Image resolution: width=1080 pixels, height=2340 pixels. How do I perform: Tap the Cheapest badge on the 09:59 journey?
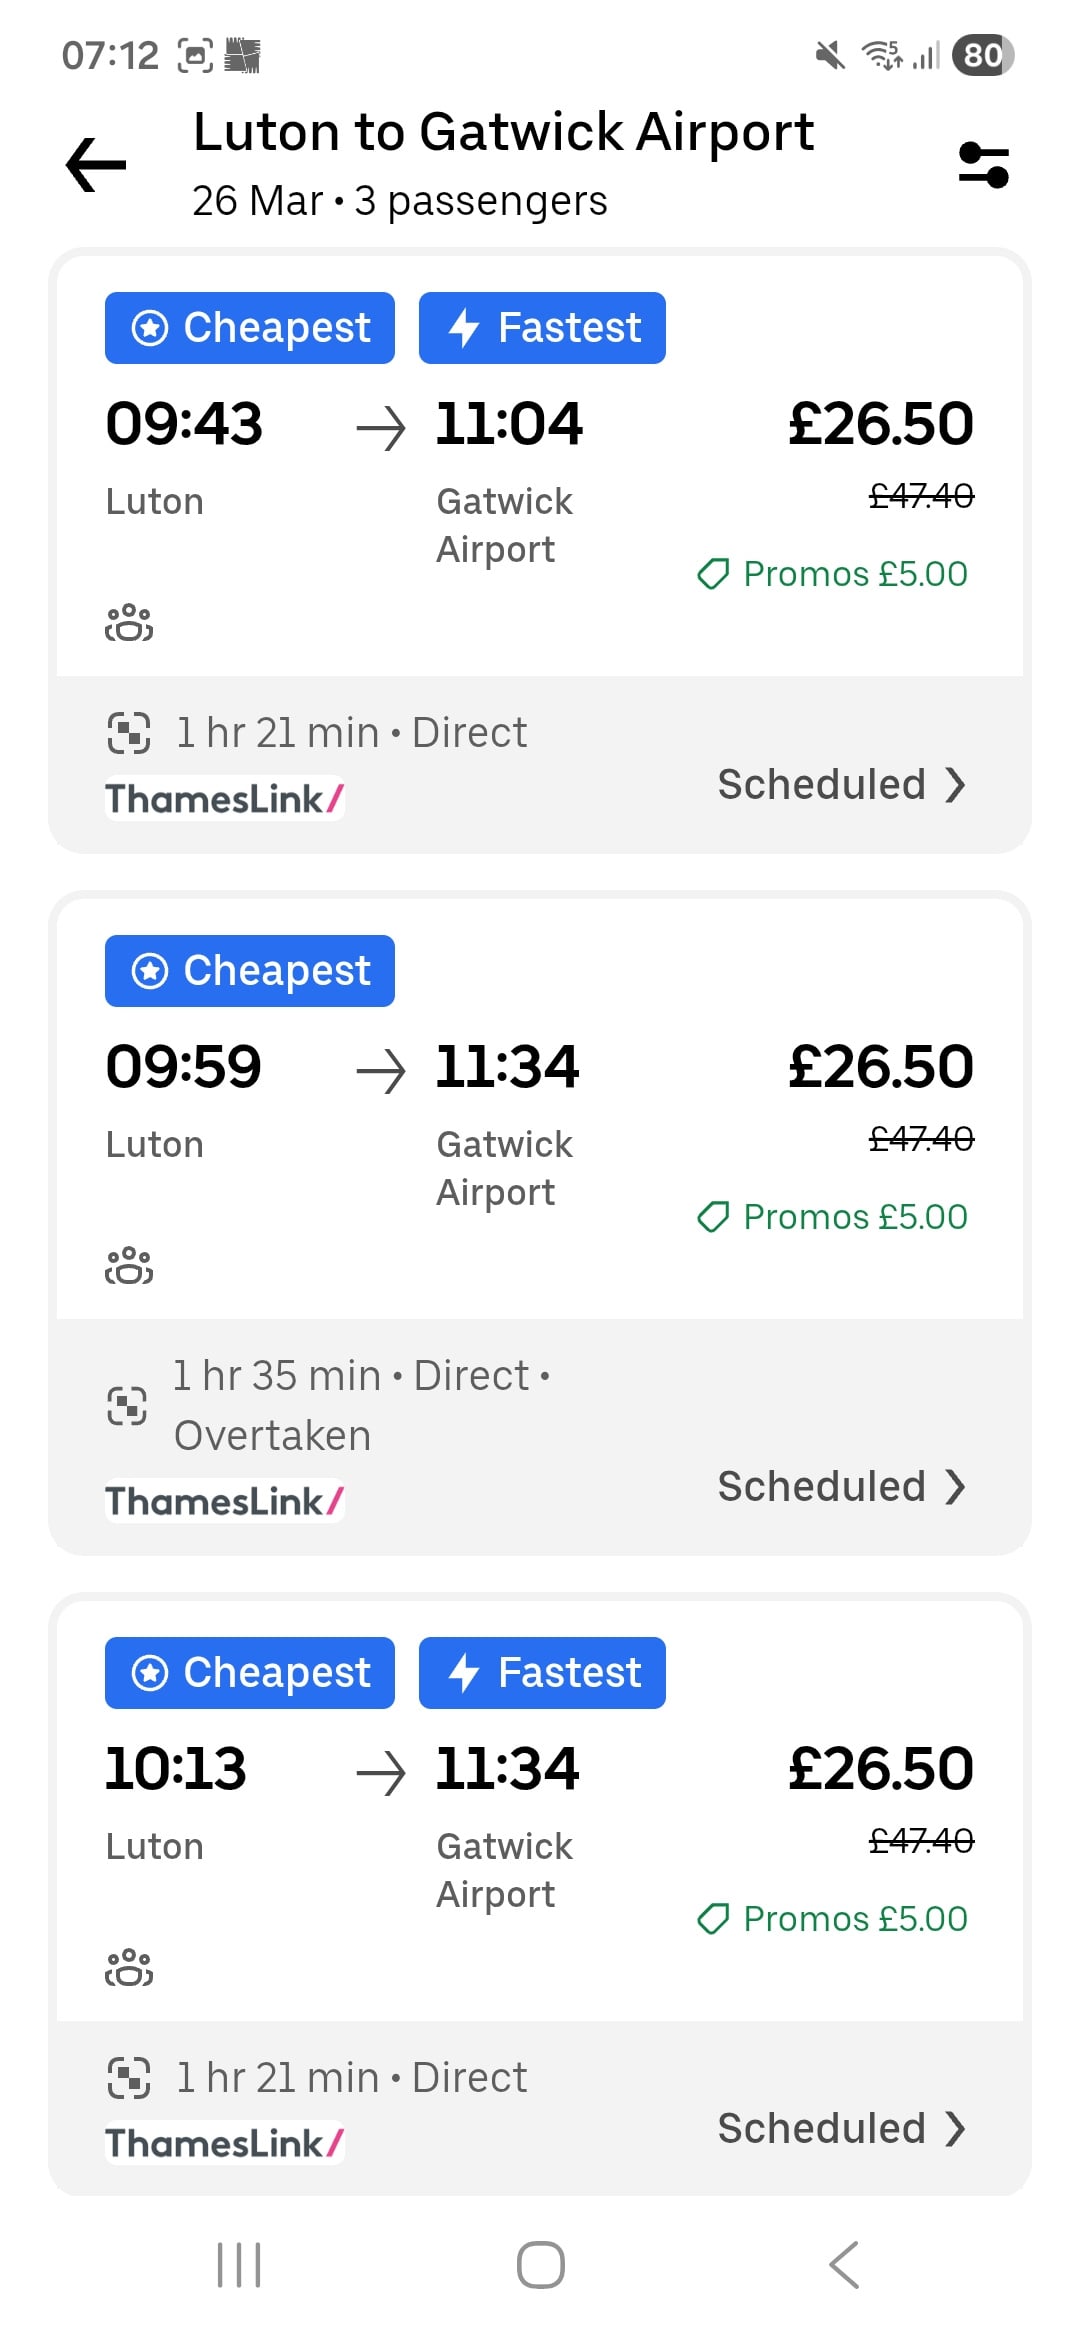(x=250, y=971)
